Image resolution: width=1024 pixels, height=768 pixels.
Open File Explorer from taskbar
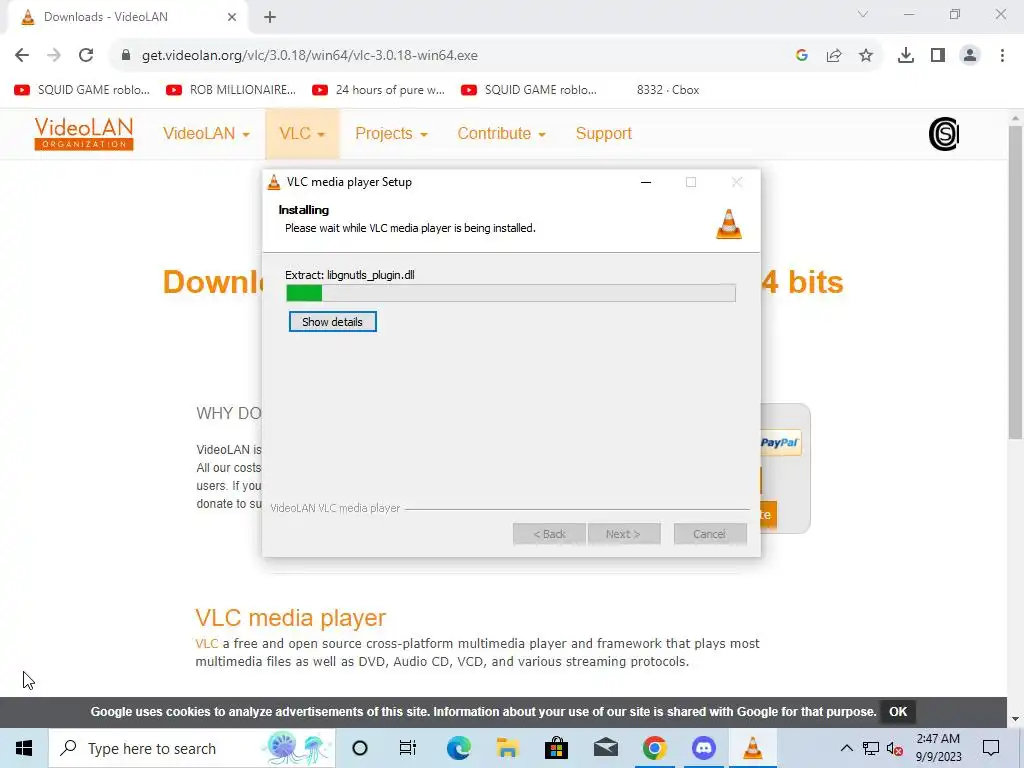click(507, 748)
